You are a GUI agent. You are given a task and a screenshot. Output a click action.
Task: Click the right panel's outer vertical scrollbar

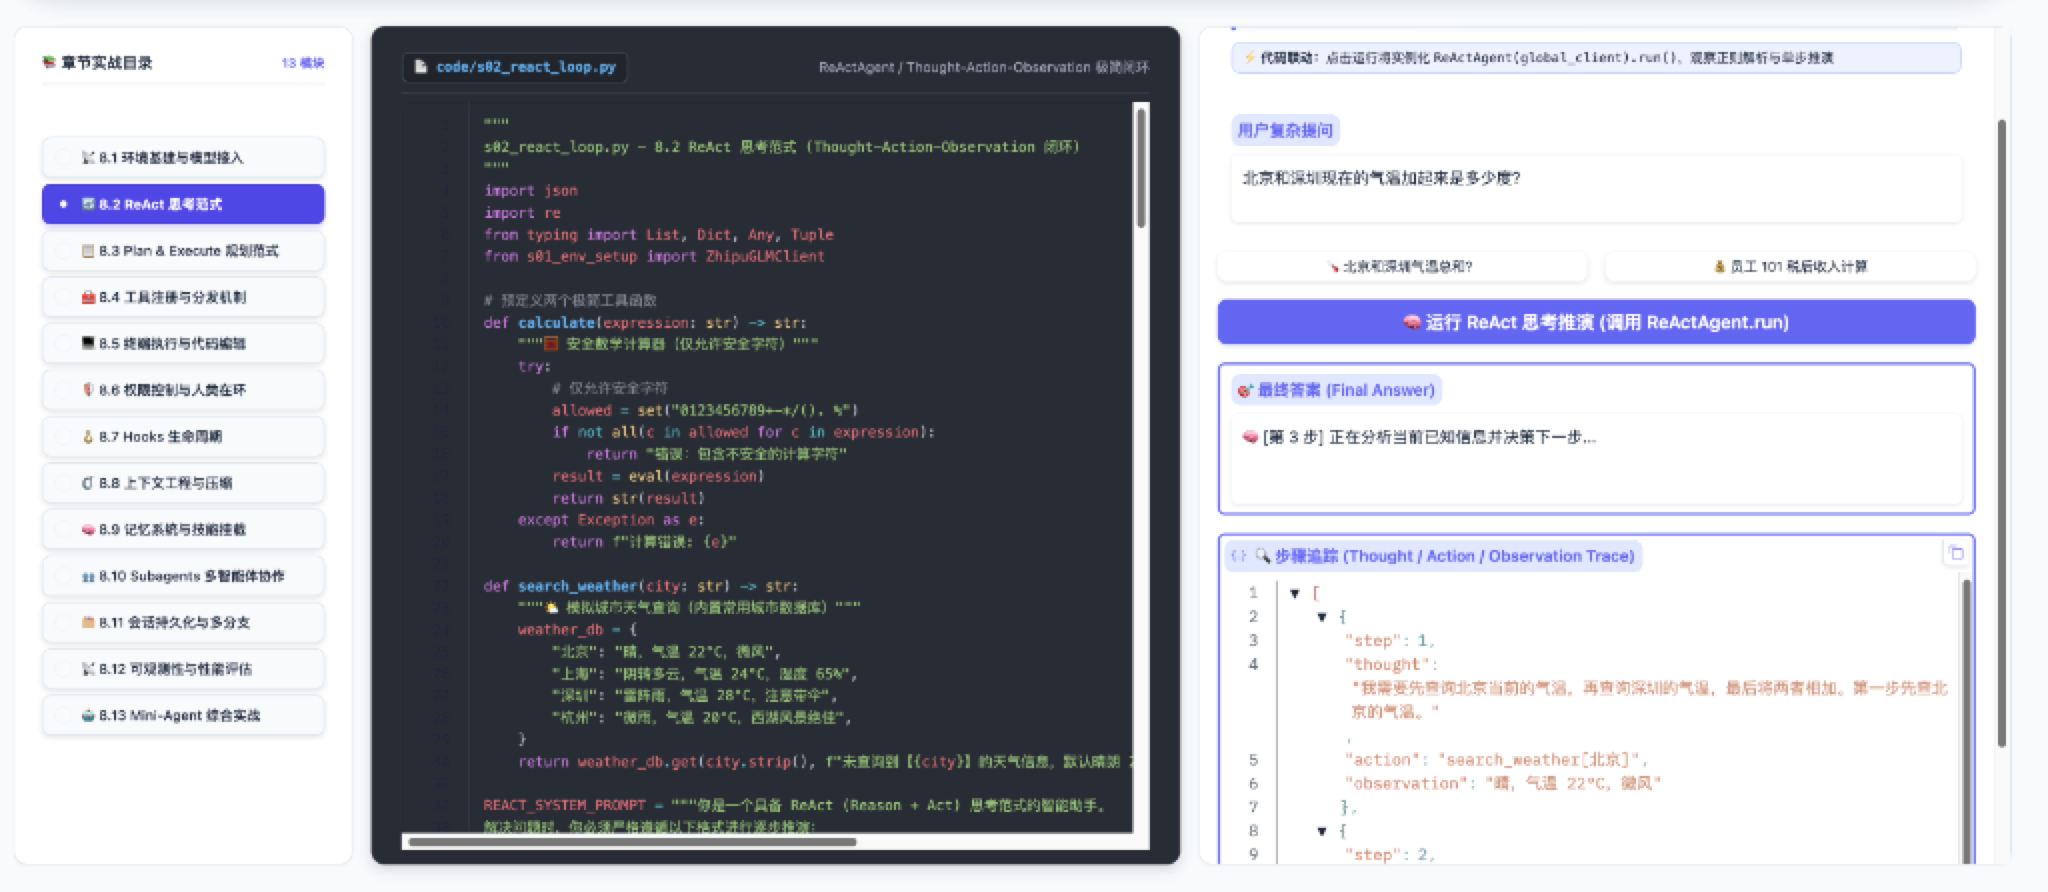(x=2001, y=433)
